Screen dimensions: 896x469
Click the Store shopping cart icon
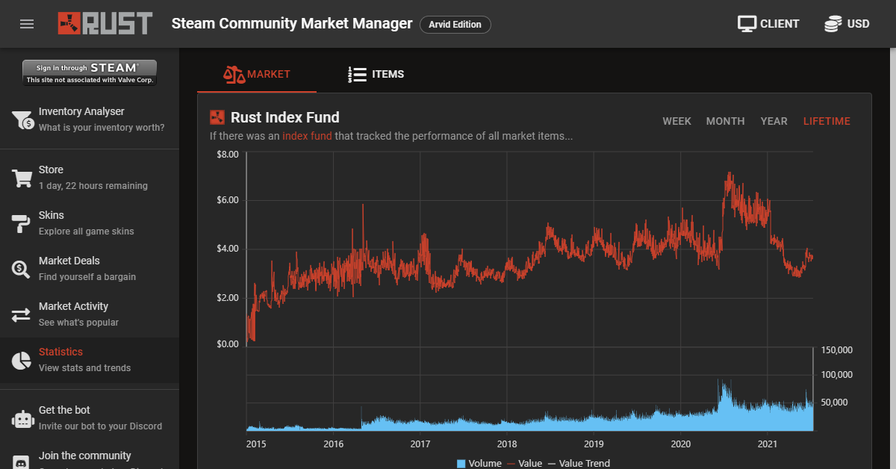22,178
